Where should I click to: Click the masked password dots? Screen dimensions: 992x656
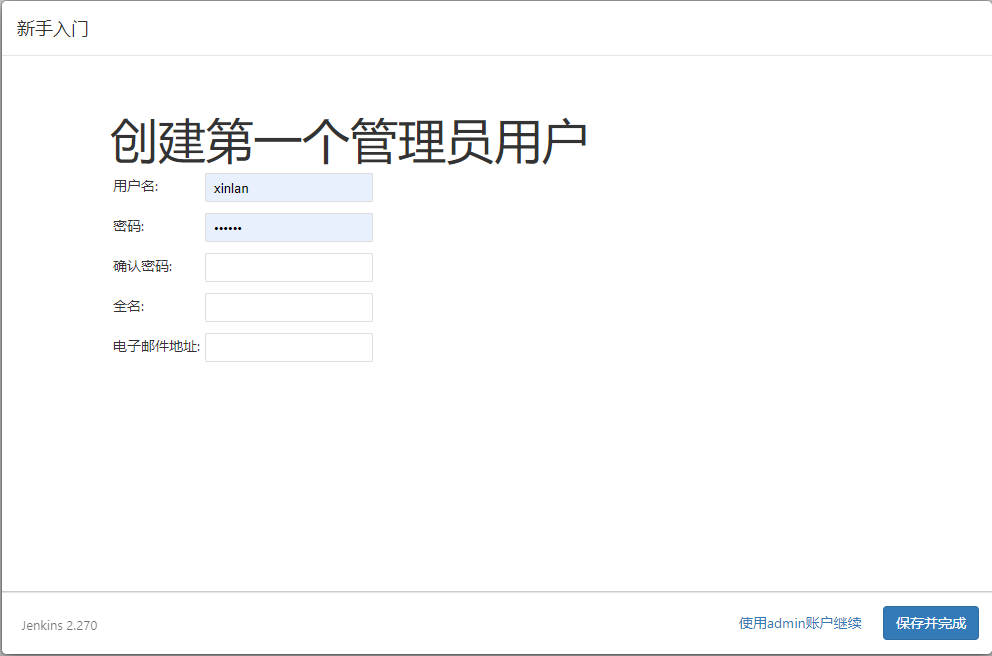(x=229, y=227)
